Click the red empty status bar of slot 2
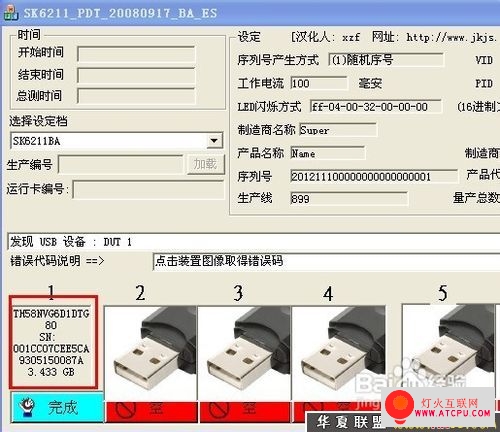 pyautogui.click(x=151, y=412)
